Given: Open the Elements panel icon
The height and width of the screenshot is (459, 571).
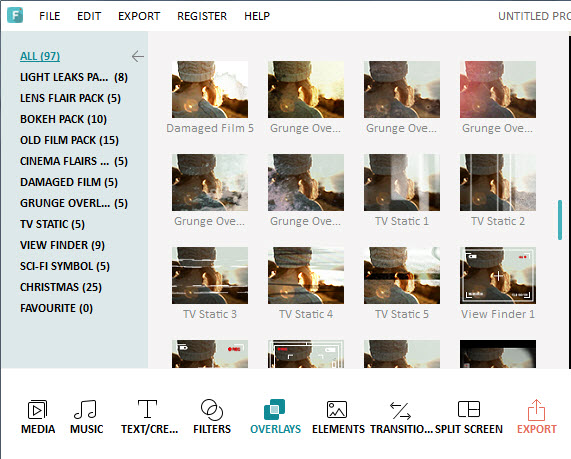Looking at the screenshot, I should [337, 409].
